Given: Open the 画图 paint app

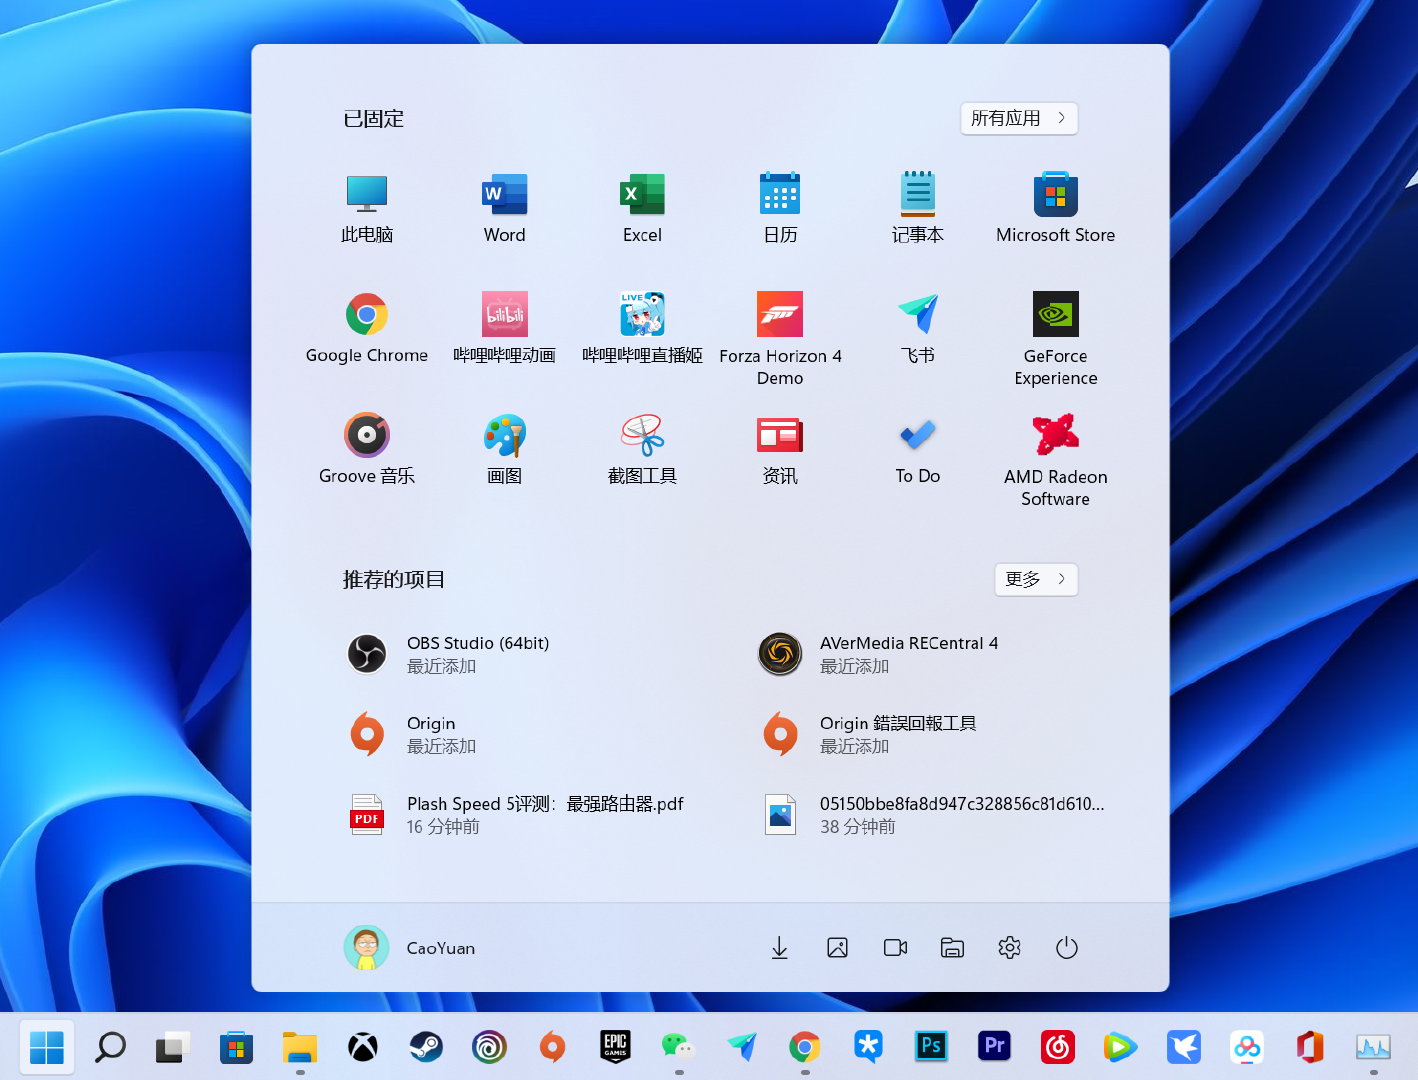Looking at the screenshot, I should 504,450.
